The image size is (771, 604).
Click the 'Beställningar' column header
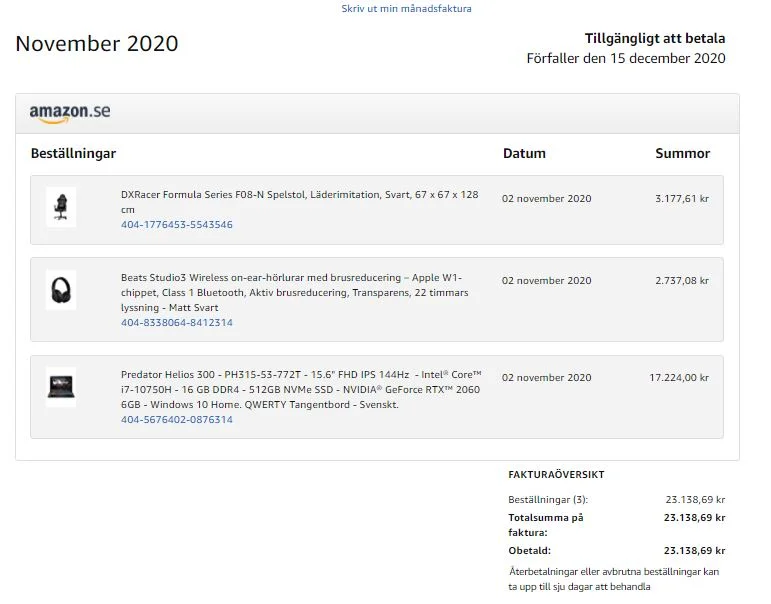click(x=73, y=153)
